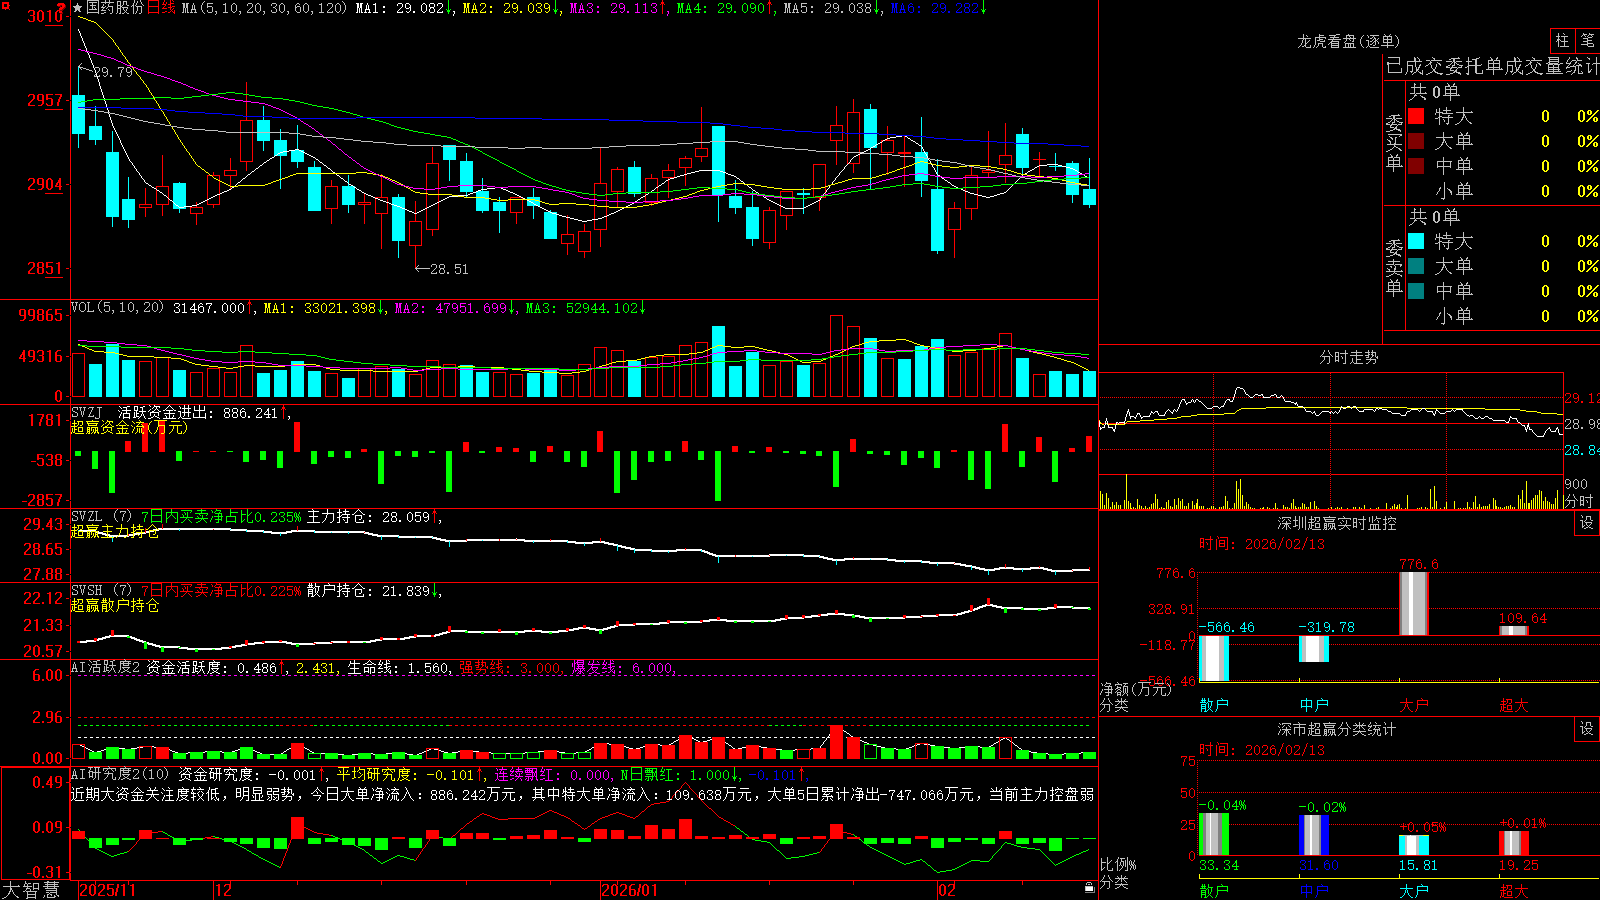The image size is (1600, 900).
Task: Click the star icon before 国药股份
Action: [x=78, y=8]
